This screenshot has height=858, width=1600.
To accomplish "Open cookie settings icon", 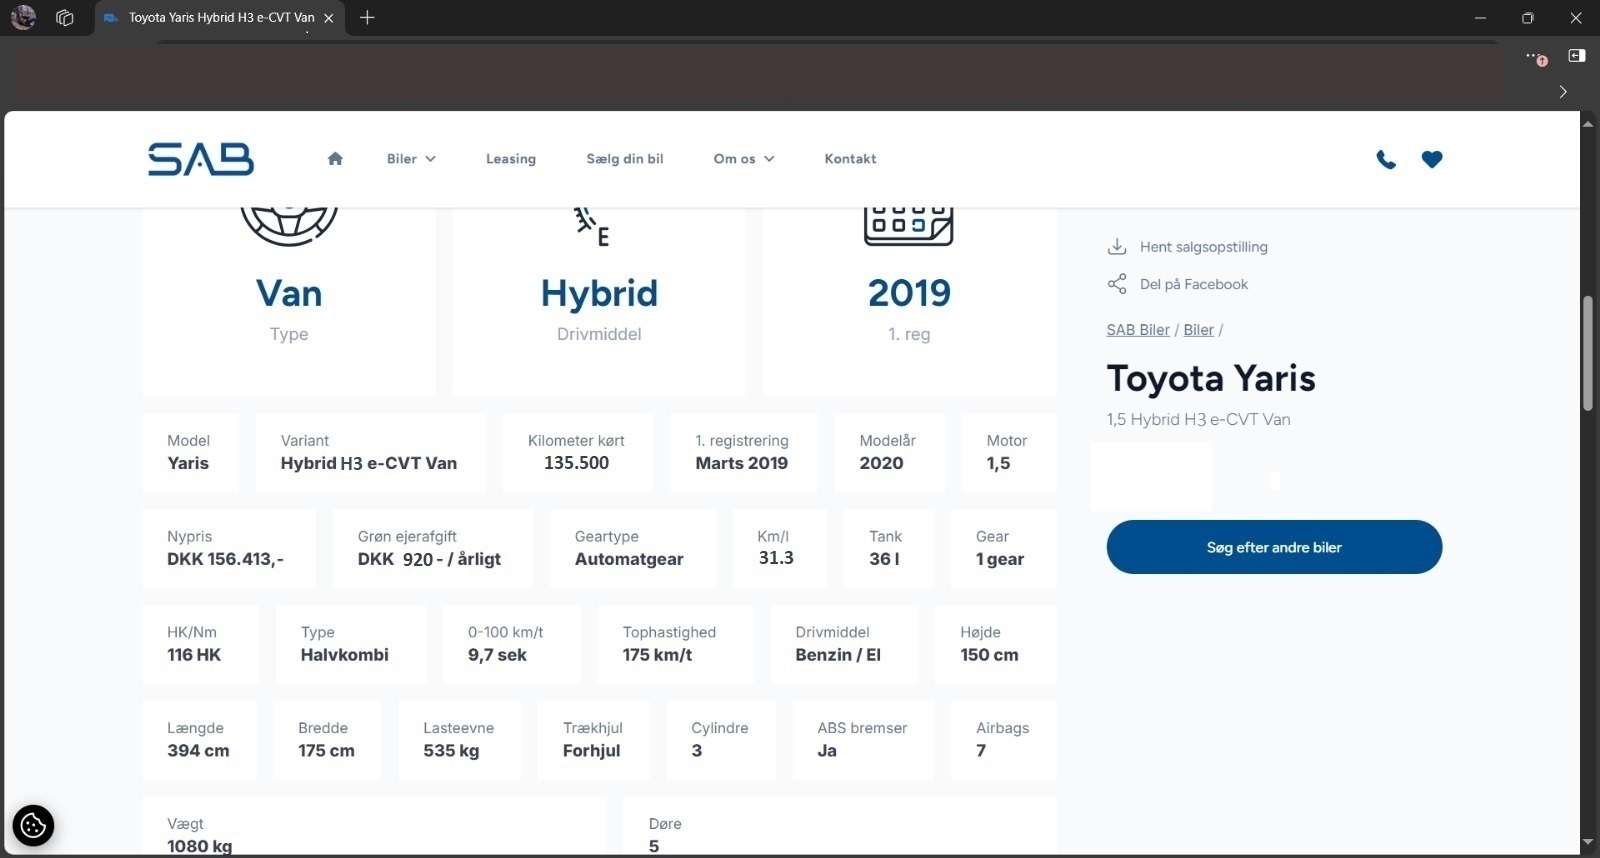I will coord(33,826).
